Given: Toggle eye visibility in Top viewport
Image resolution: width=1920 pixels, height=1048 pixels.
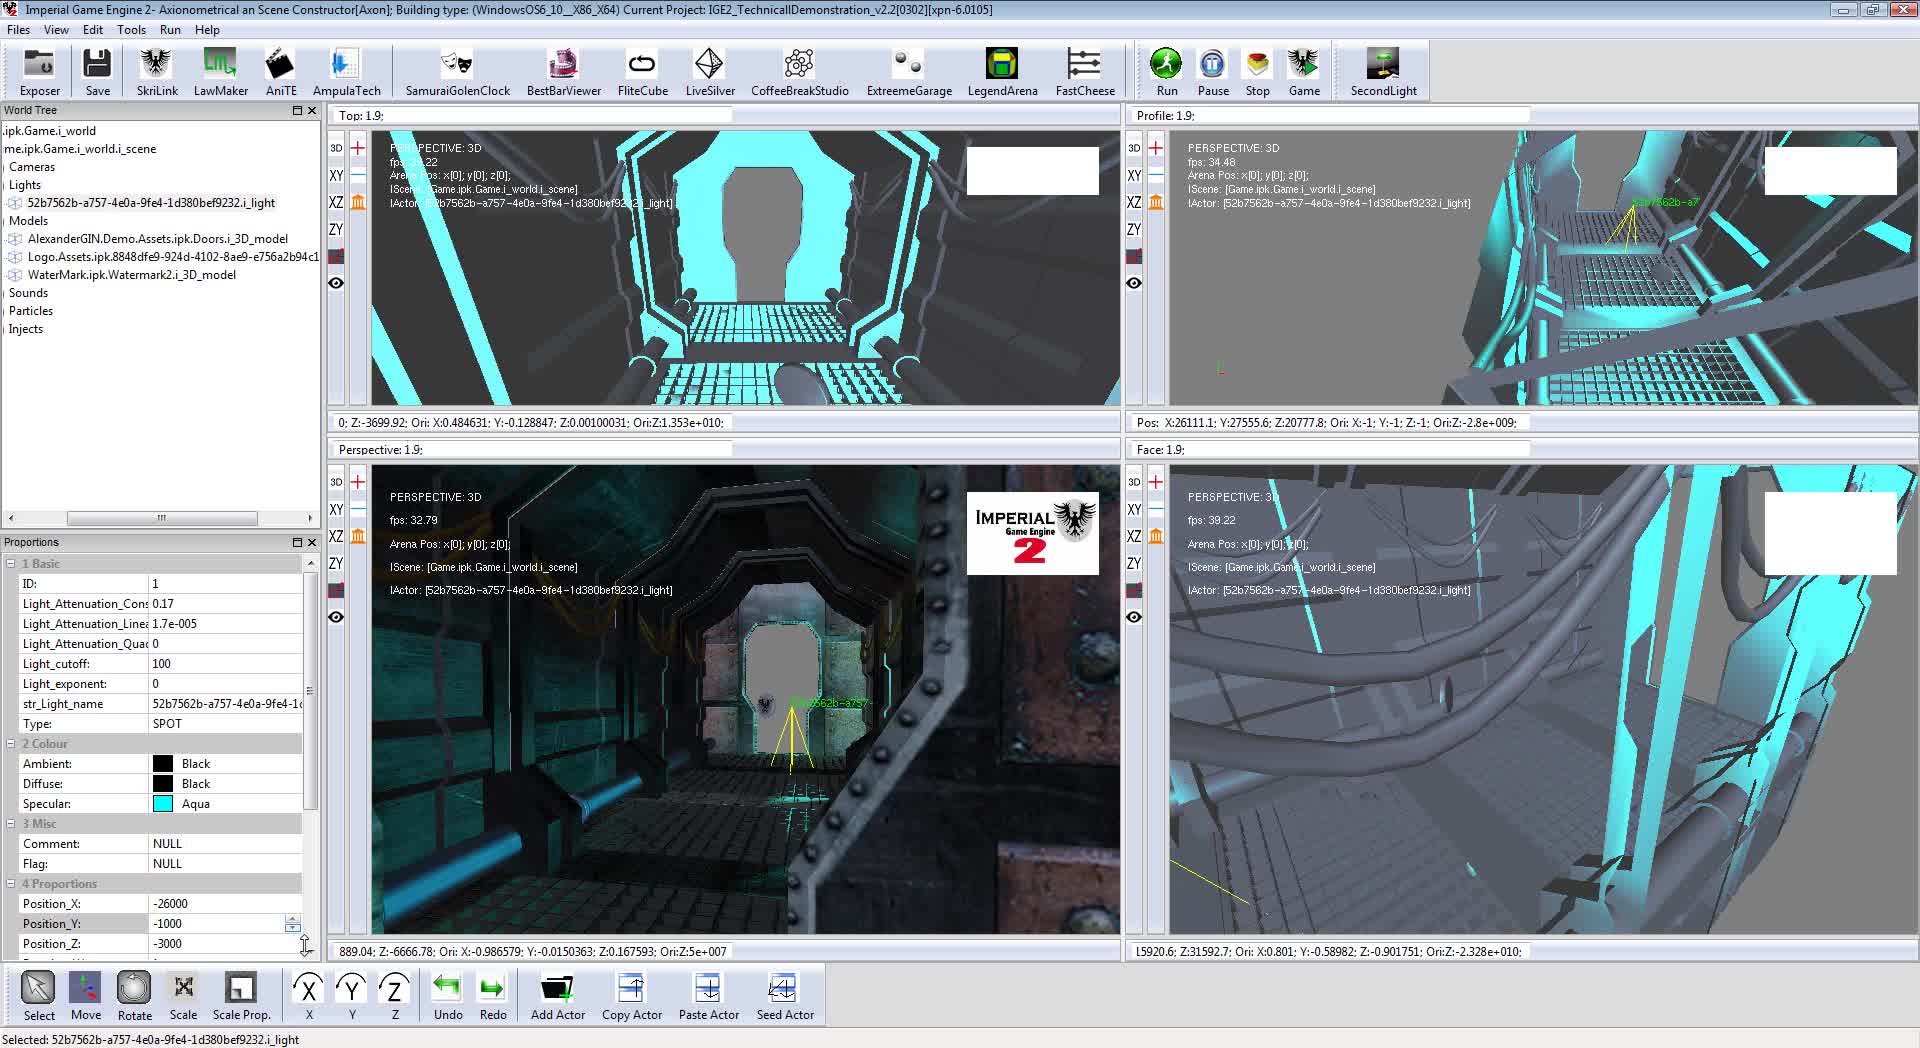Looking at the screenshot, I should (336, 283).
